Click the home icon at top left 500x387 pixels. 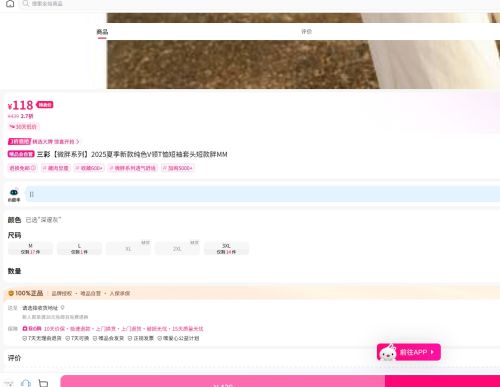10,4
